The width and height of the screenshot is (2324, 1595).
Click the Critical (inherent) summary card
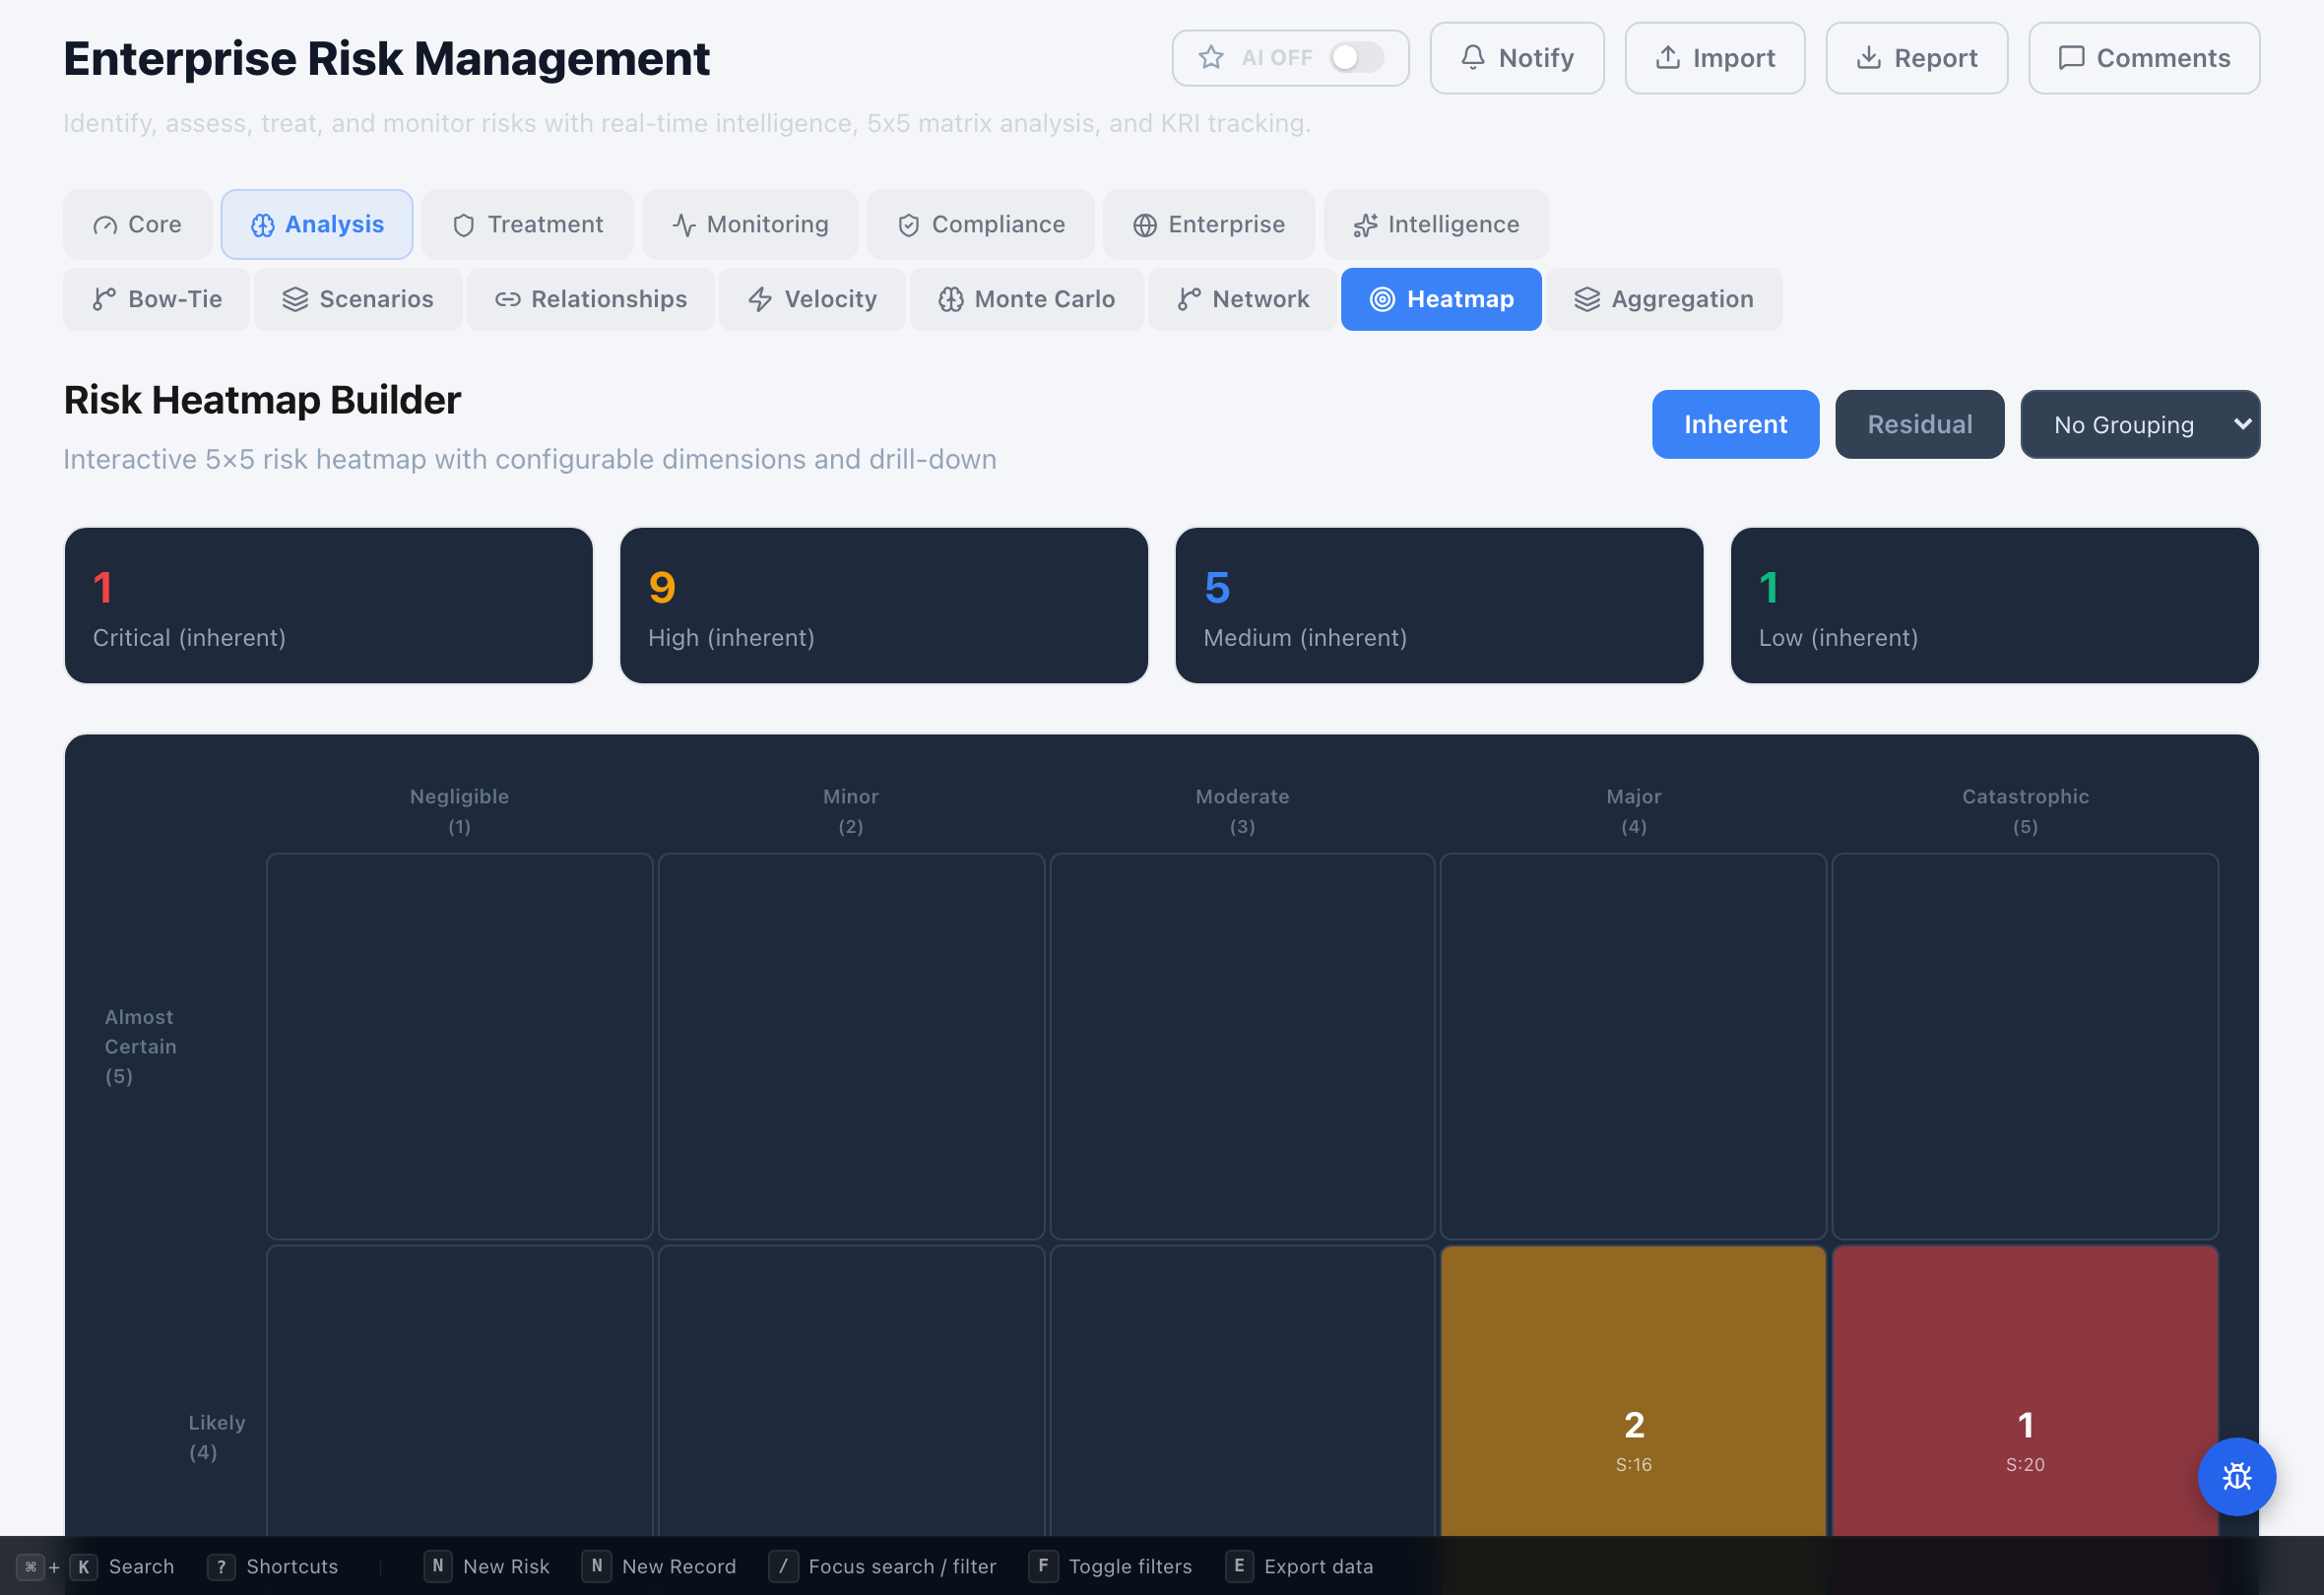(328, 605)
